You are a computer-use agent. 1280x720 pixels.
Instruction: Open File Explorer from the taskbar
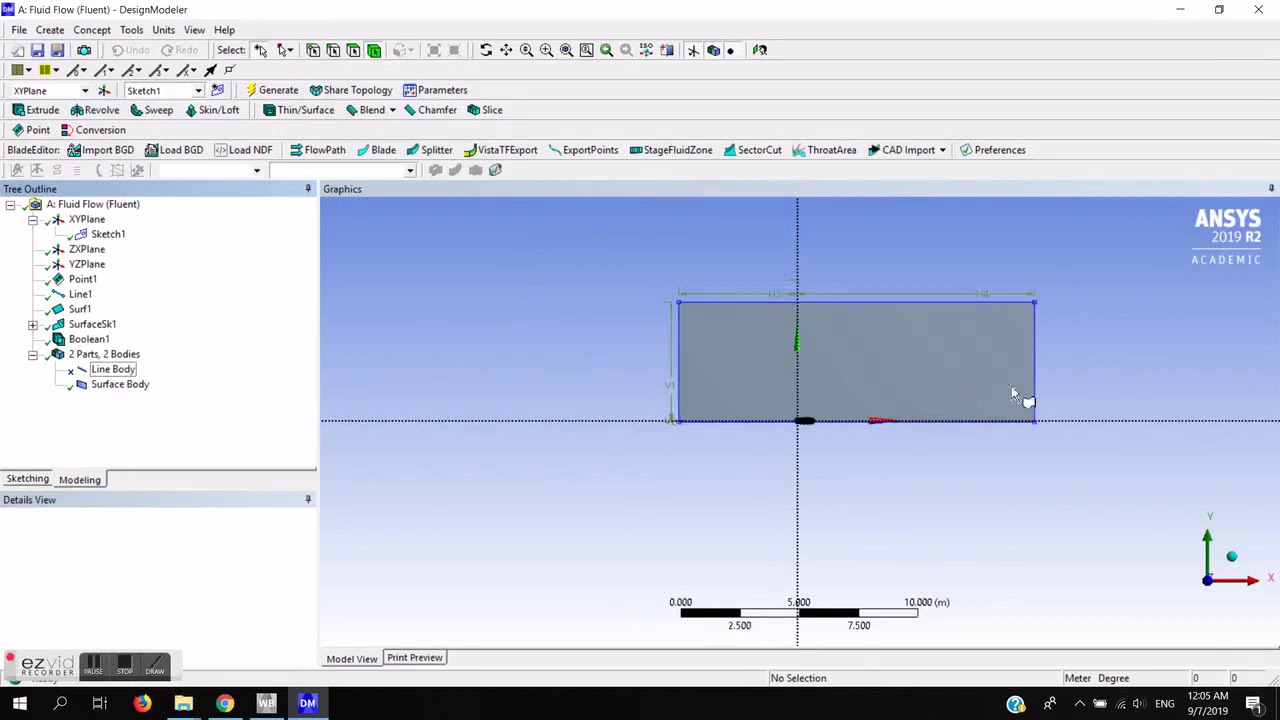(x=184, y=703)
